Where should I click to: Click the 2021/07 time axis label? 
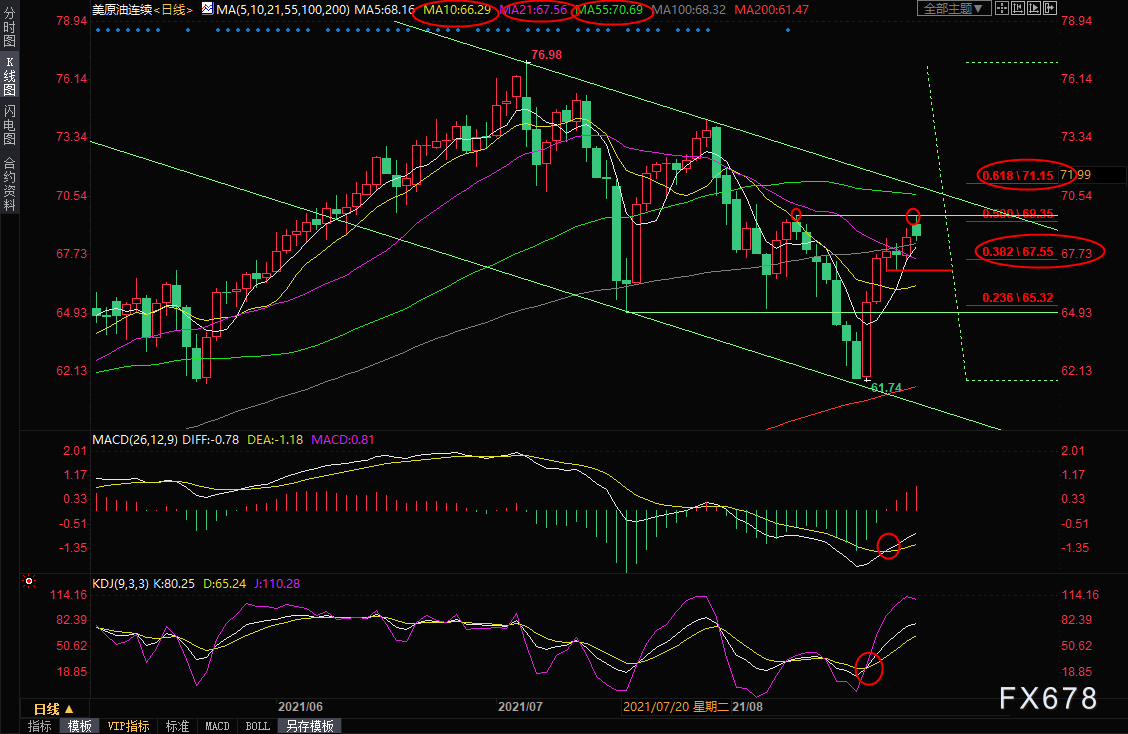(x=520, y=707)
